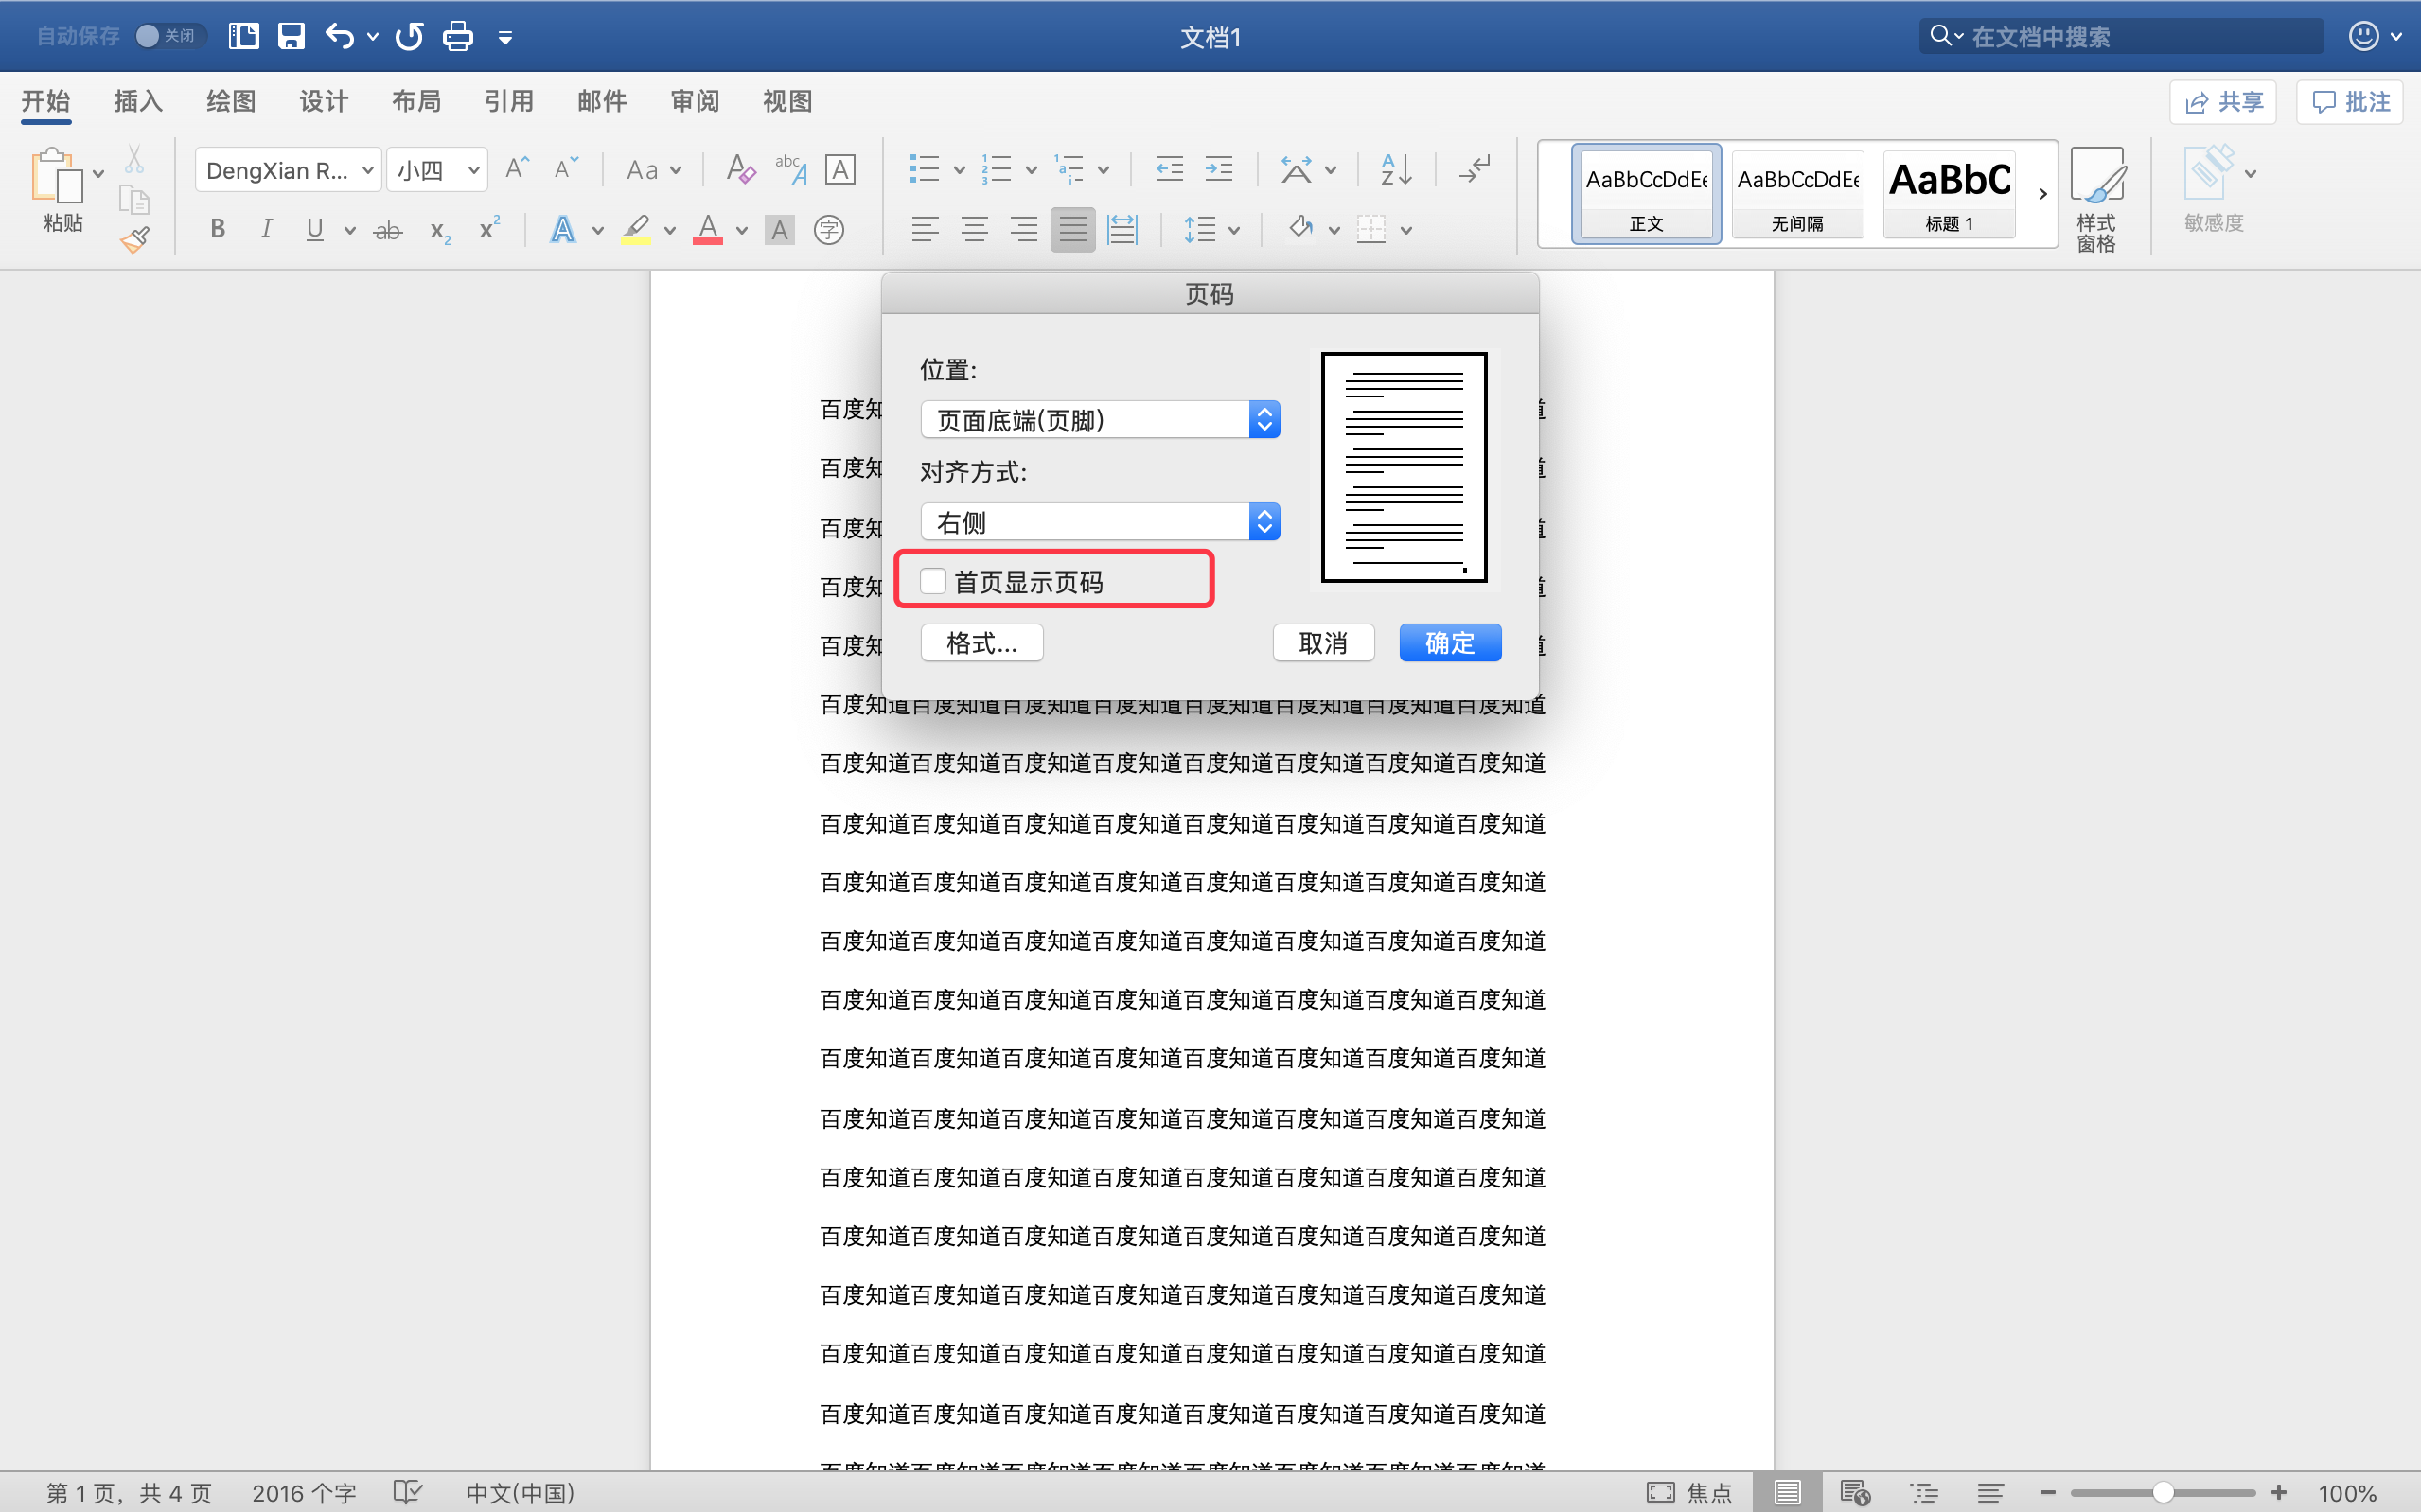Clear formatting with eraser A icon

point(740,169)
